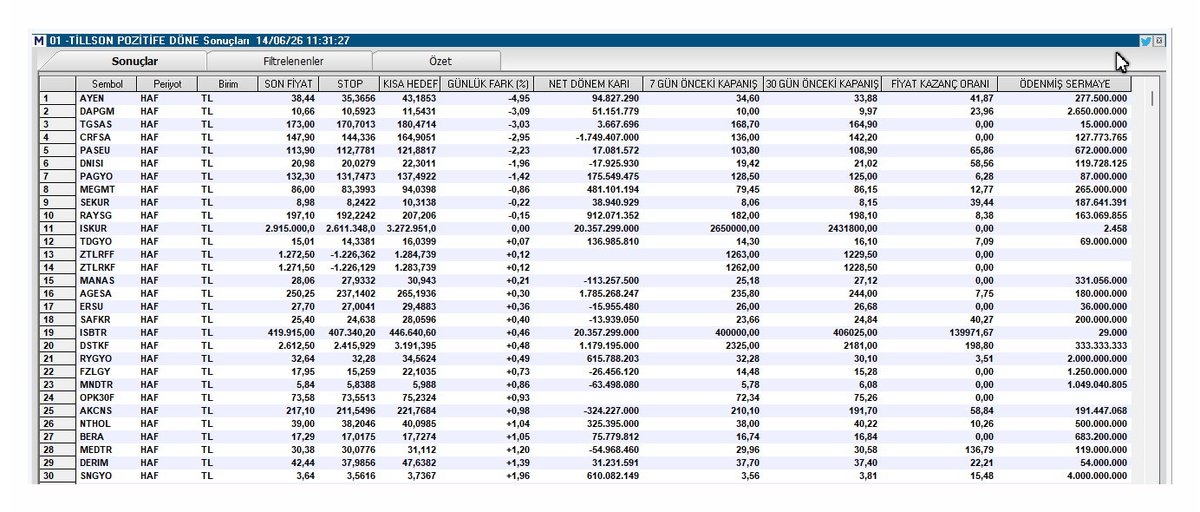
Task: Select the DERIM symbol cell
Action: tap(107, 462)
